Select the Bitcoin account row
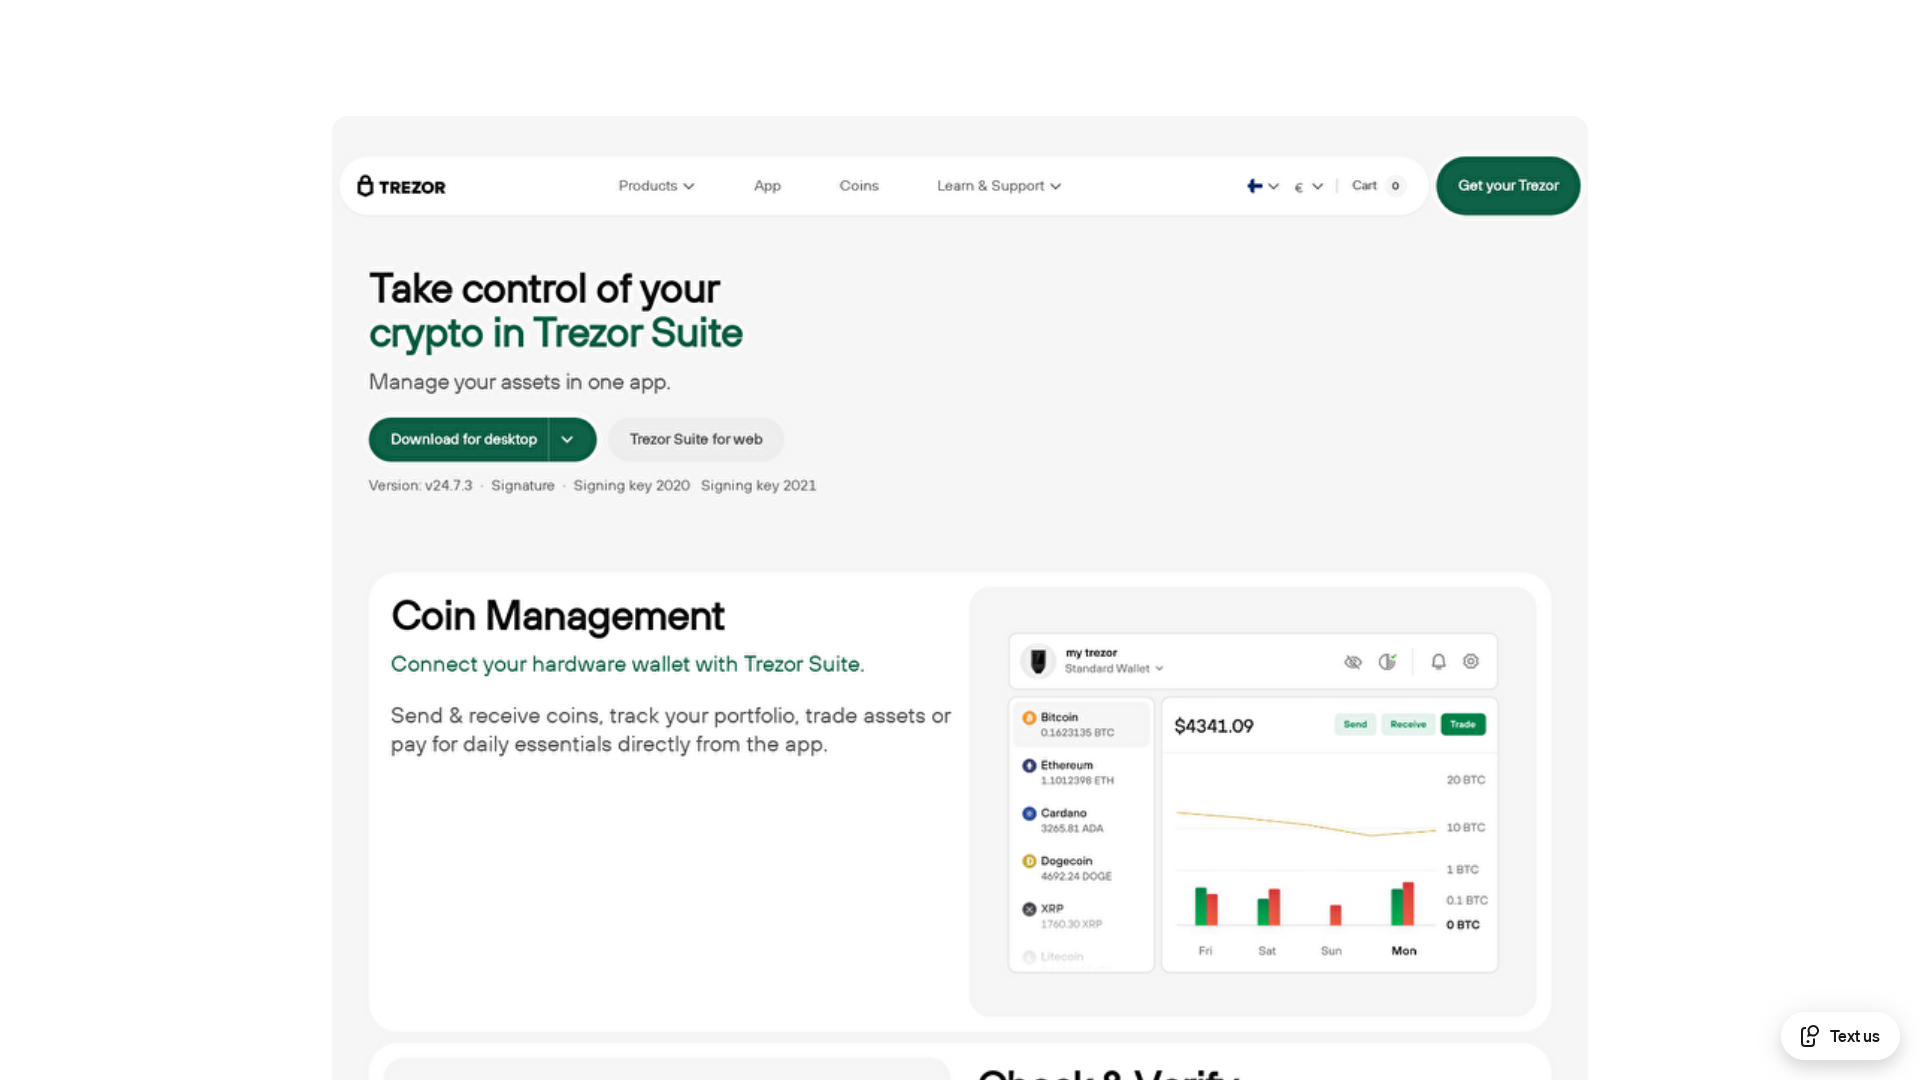The image size is (1920, 1080). [x=1081, y=724]
